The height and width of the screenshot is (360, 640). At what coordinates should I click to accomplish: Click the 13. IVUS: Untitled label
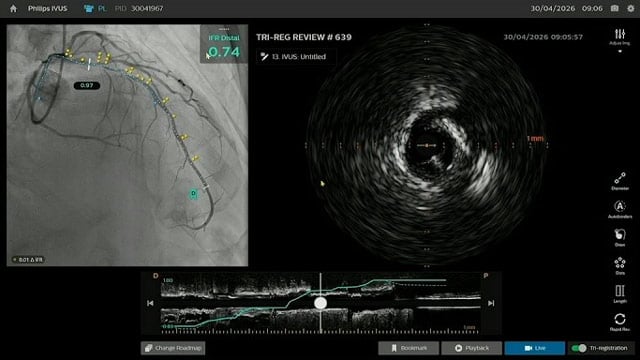pyautogui.click(x=296, y=57)
